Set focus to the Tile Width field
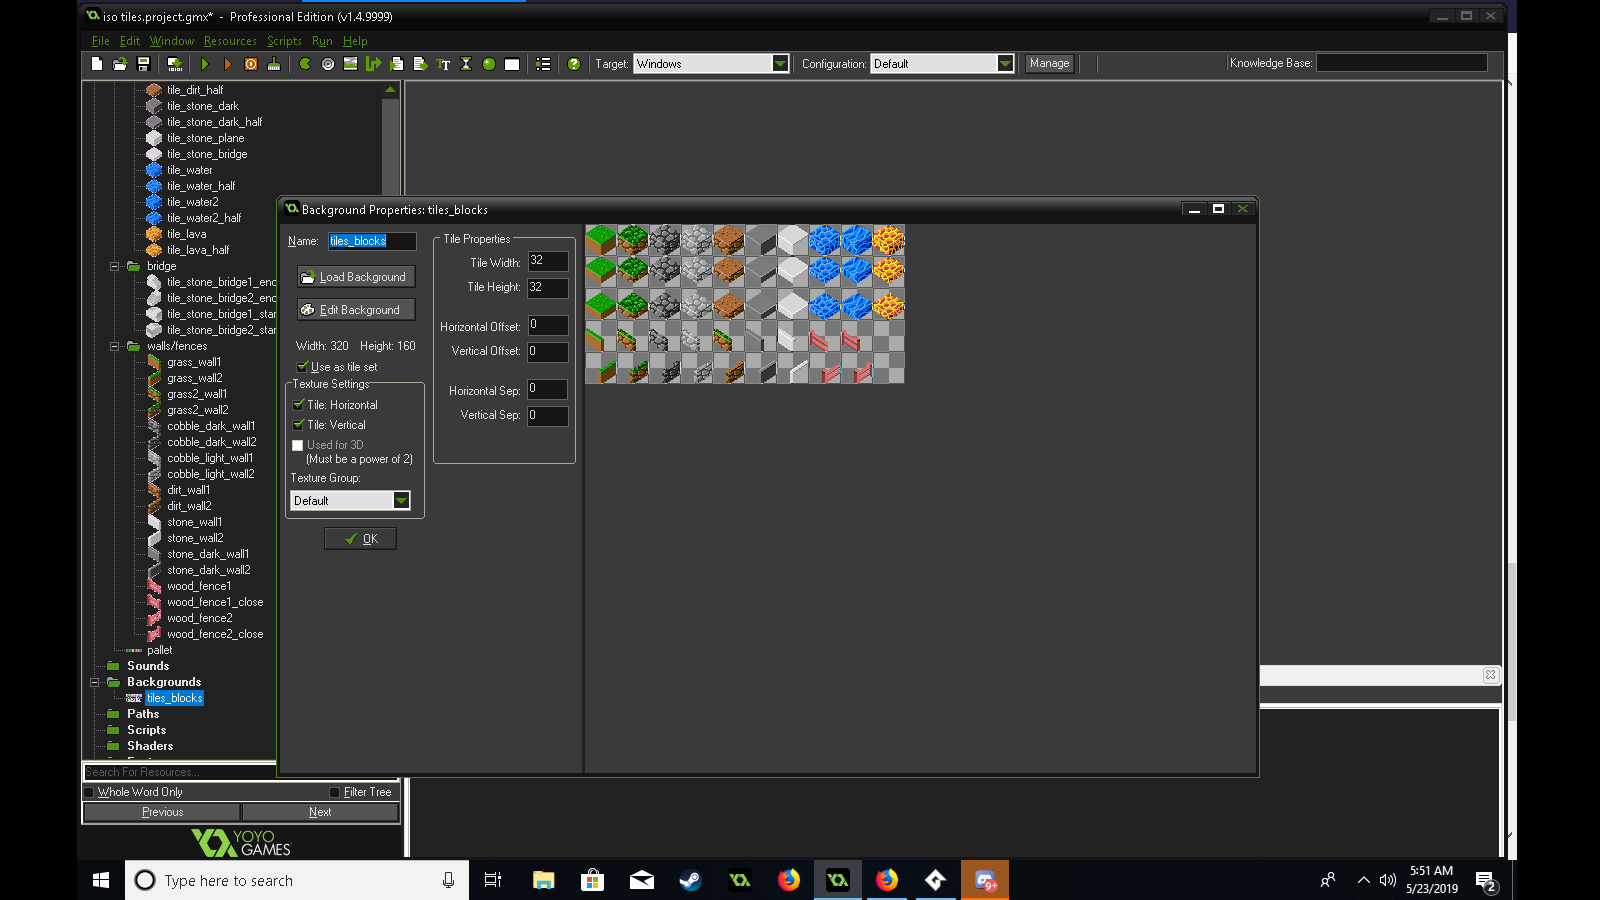 [x=548, y=261]
